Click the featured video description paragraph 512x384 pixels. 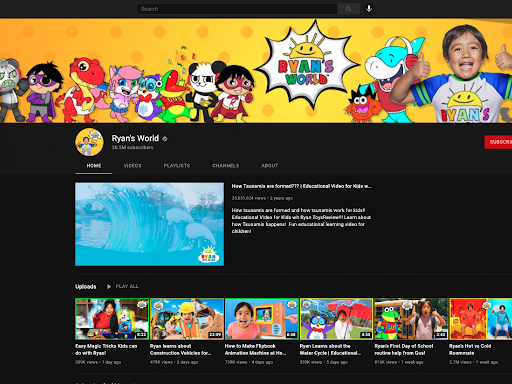tap(301, 221)
